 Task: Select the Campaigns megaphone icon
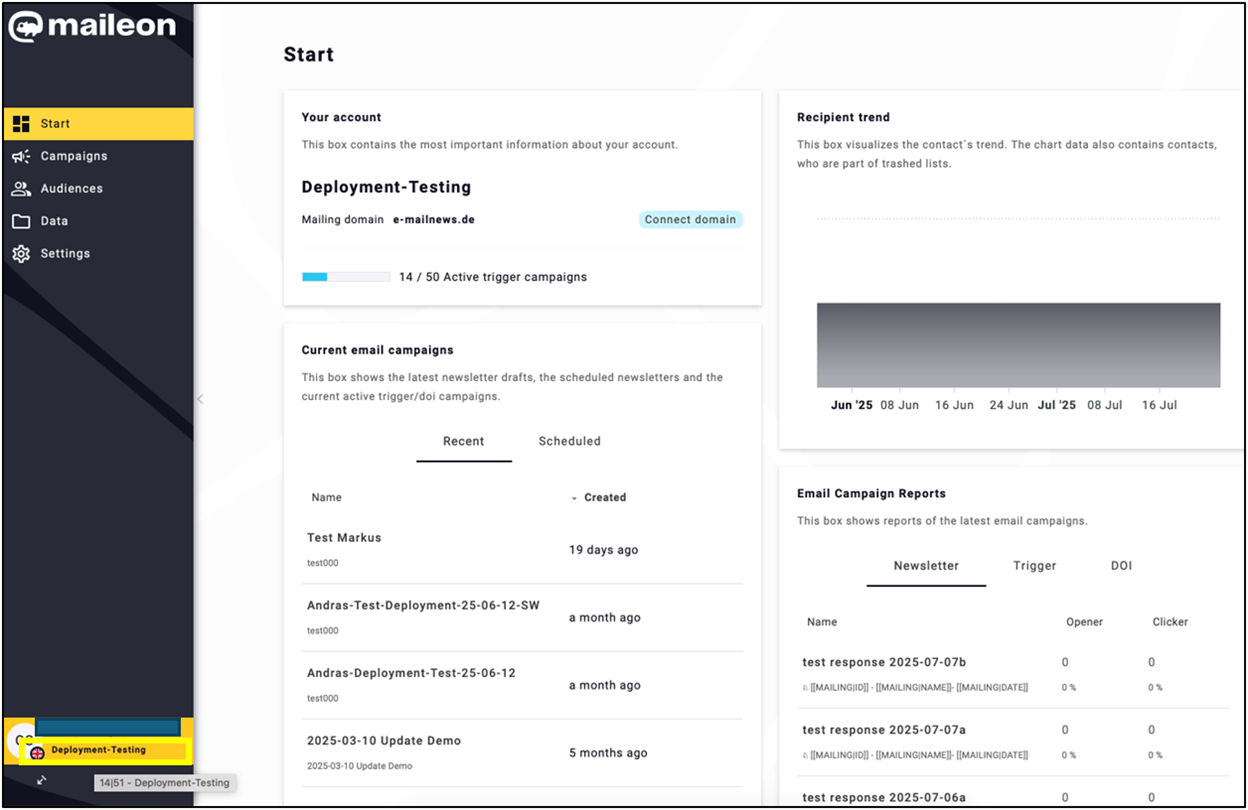pos(20,156)
